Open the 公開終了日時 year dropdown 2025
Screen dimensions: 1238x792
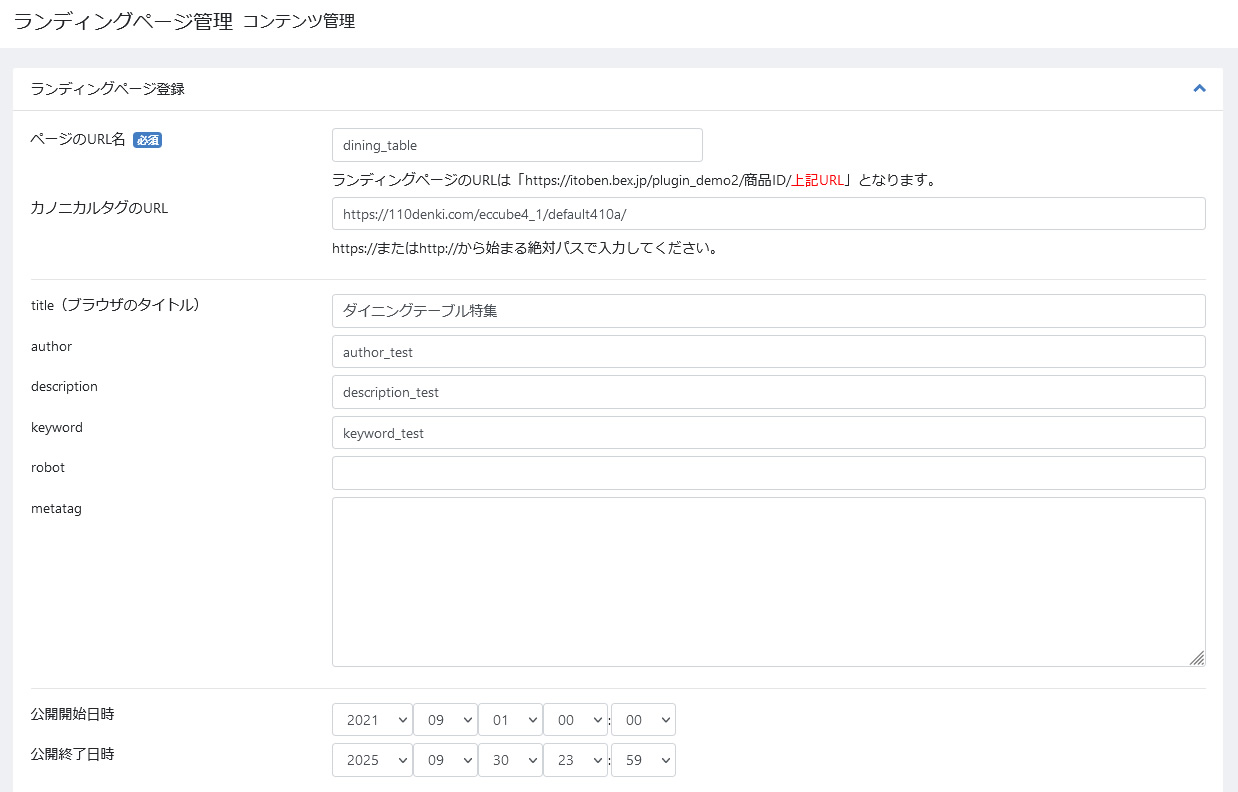(x=372, y=760)
